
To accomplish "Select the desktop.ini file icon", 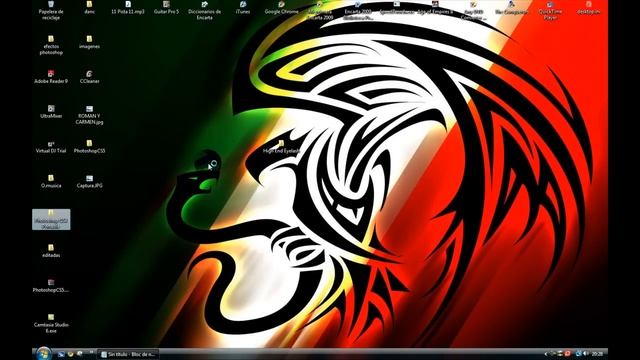I will [x=589, y=8].
